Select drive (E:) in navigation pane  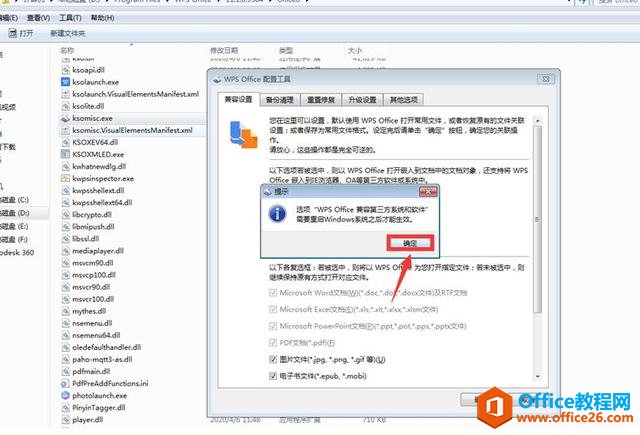15,226
